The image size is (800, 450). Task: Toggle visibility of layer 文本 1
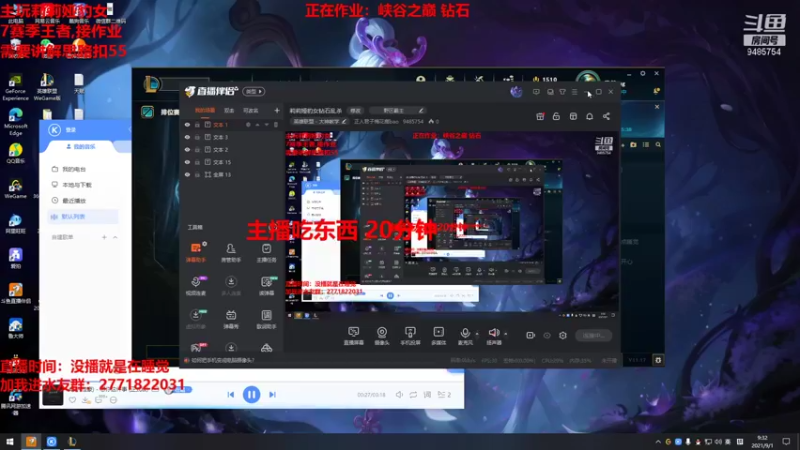point(187,125)
